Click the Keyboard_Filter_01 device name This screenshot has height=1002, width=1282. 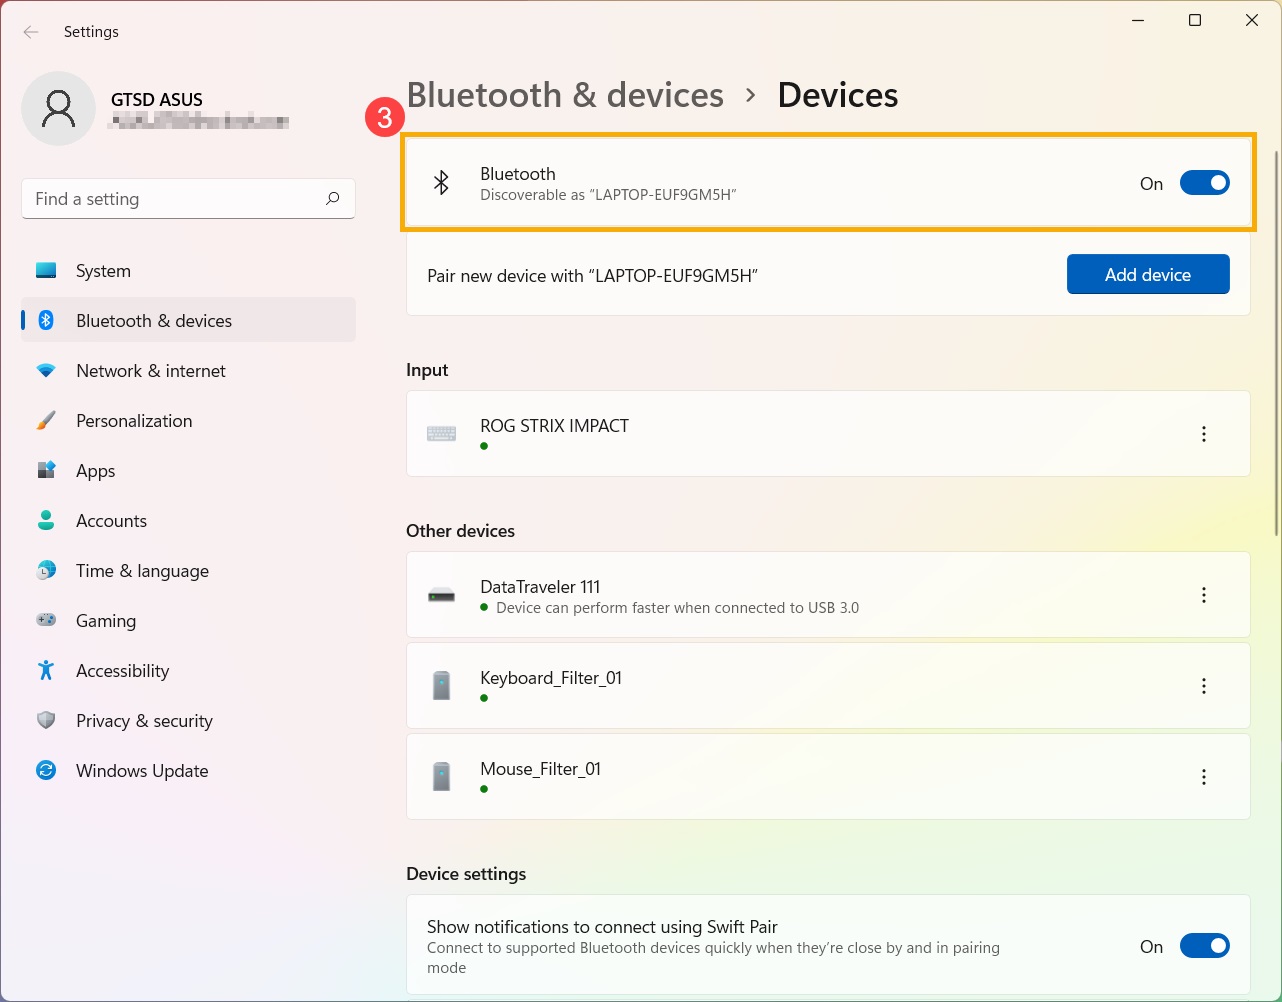click(x=551, y=678)
